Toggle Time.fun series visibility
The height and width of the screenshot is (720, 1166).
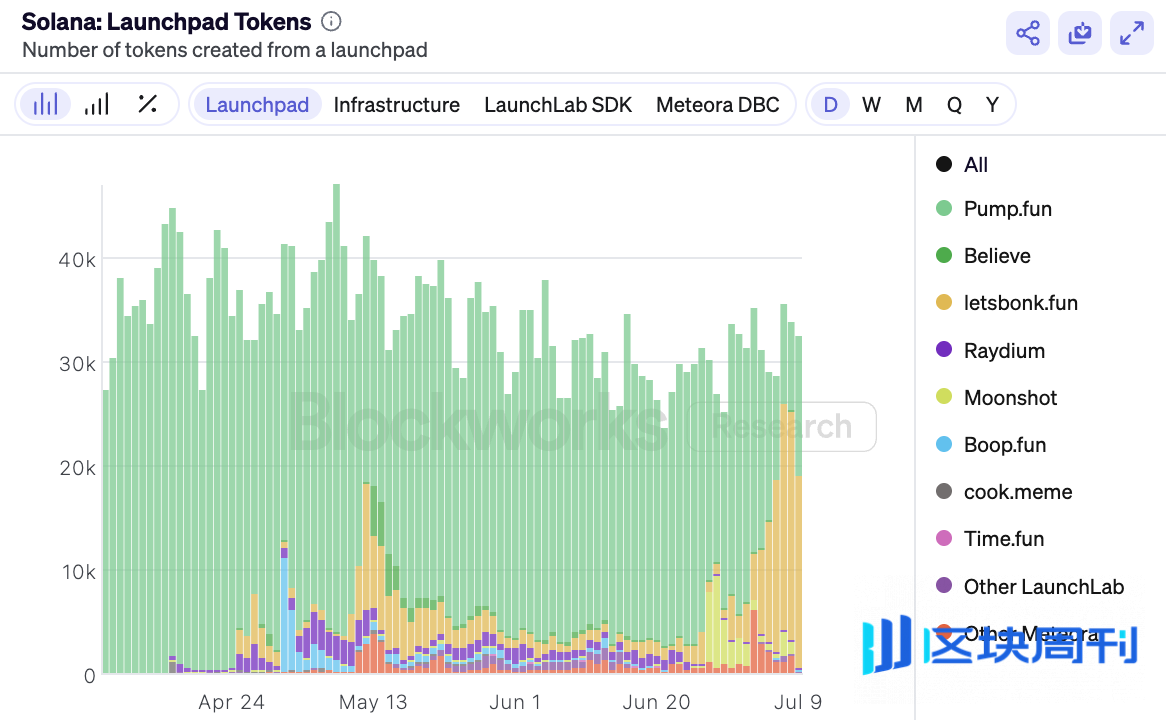[990, 539]
